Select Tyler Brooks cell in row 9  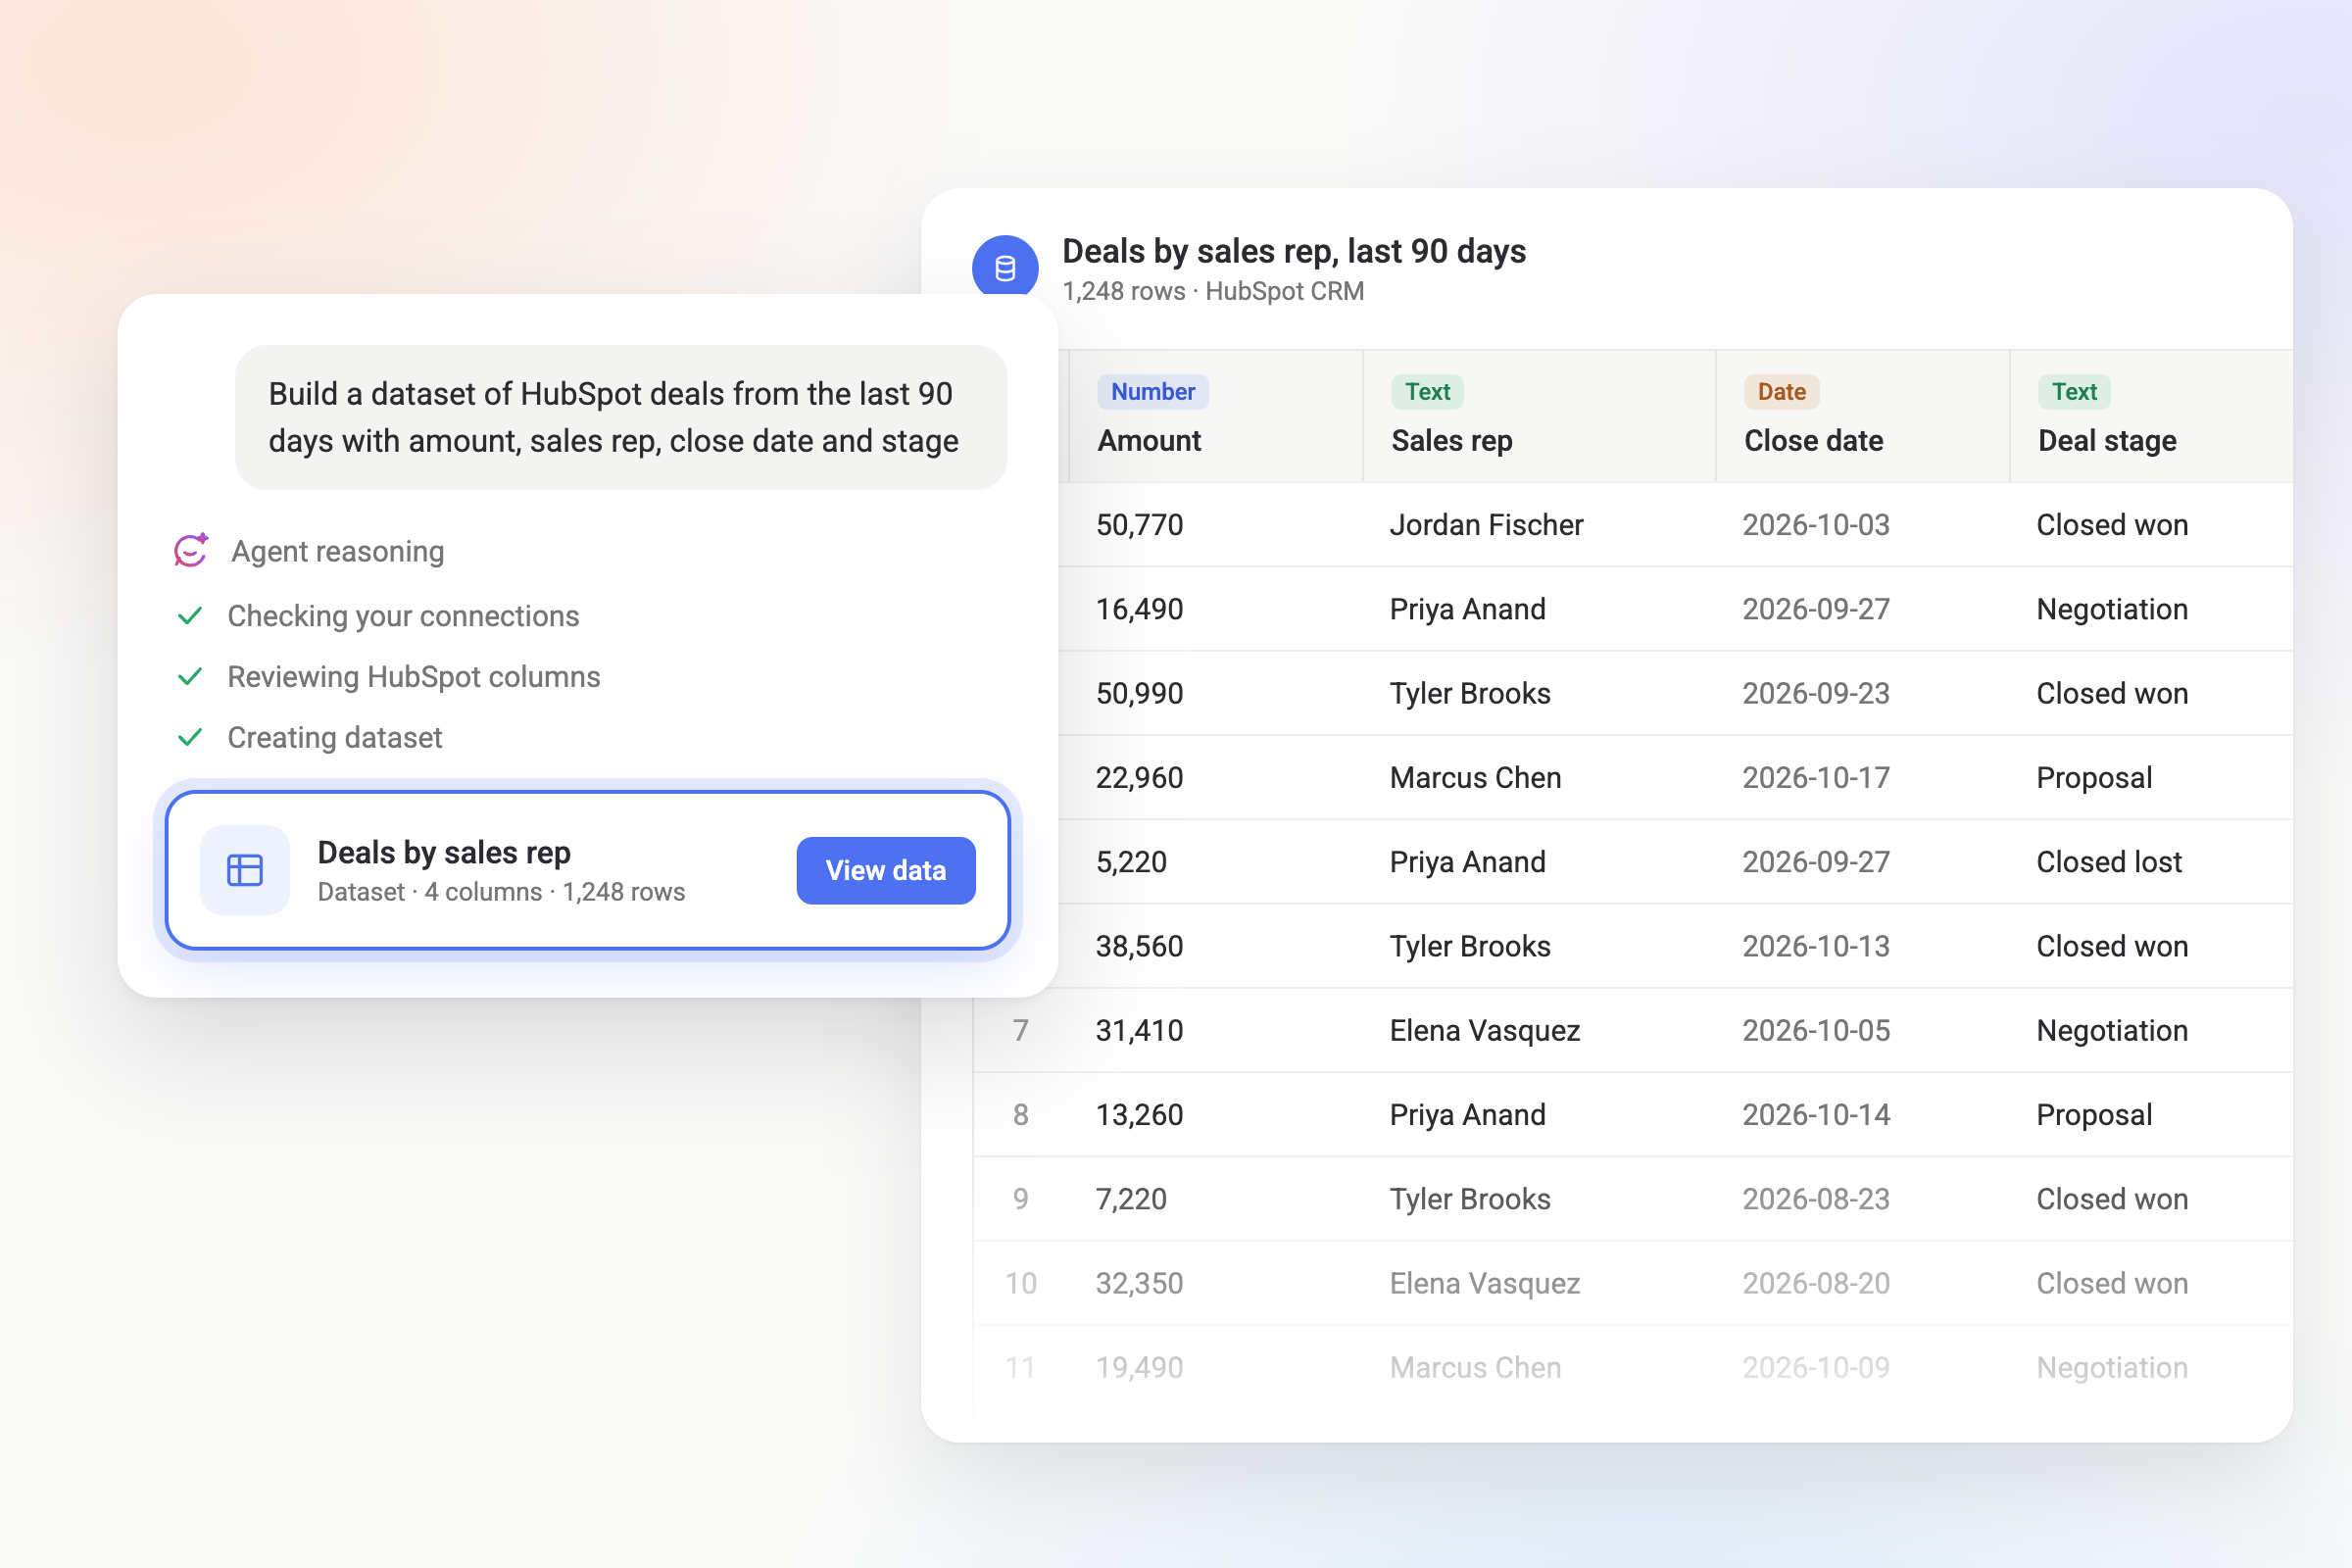coord(1470,1198)
